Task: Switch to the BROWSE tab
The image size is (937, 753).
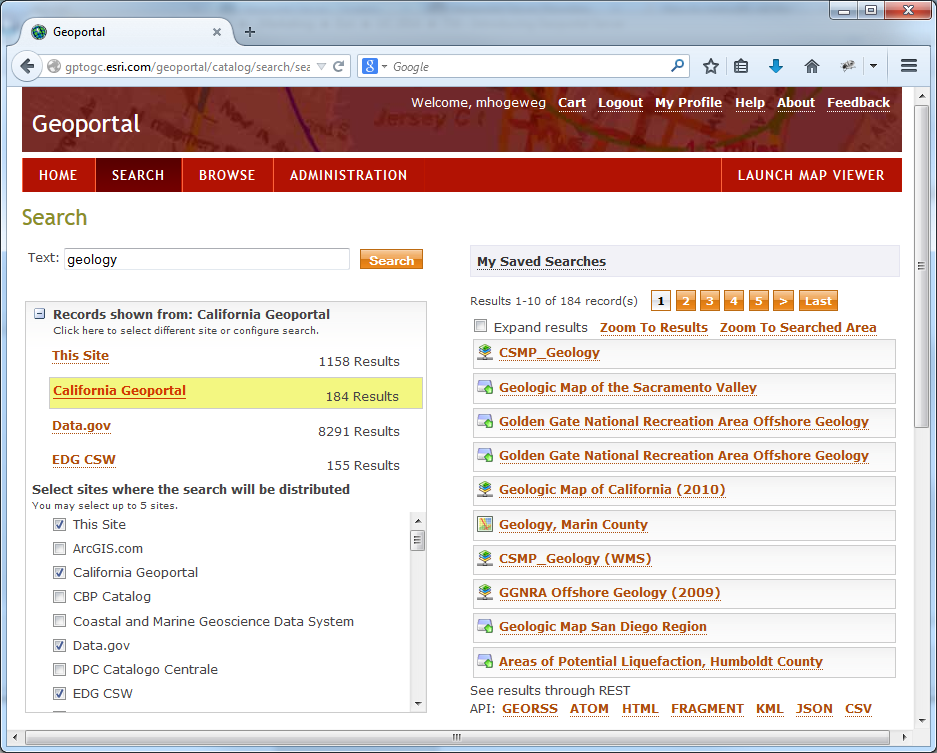Action: point(227,175)
